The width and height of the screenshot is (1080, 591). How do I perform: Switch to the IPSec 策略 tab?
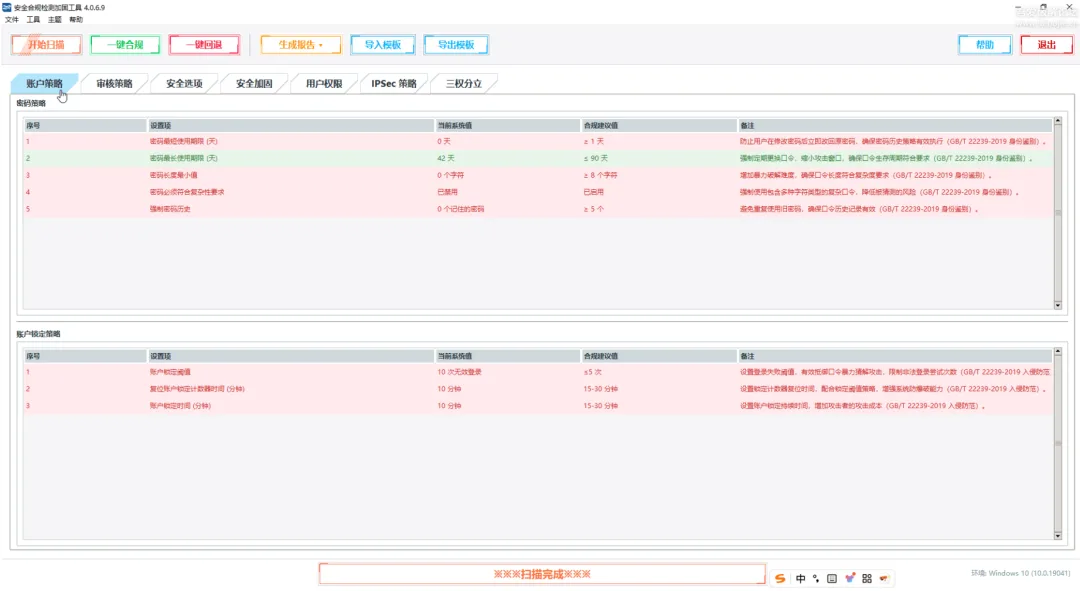[x=394, y=83]
